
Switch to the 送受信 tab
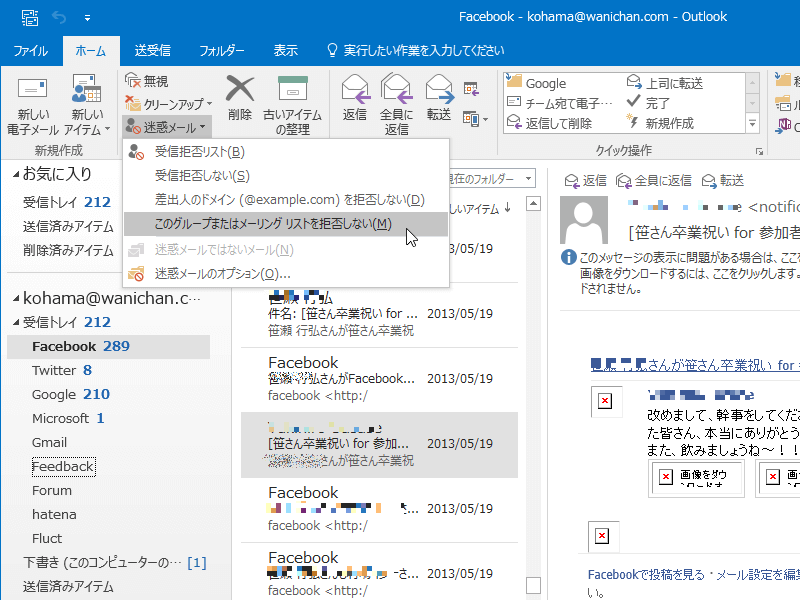[x=153, y=51]
